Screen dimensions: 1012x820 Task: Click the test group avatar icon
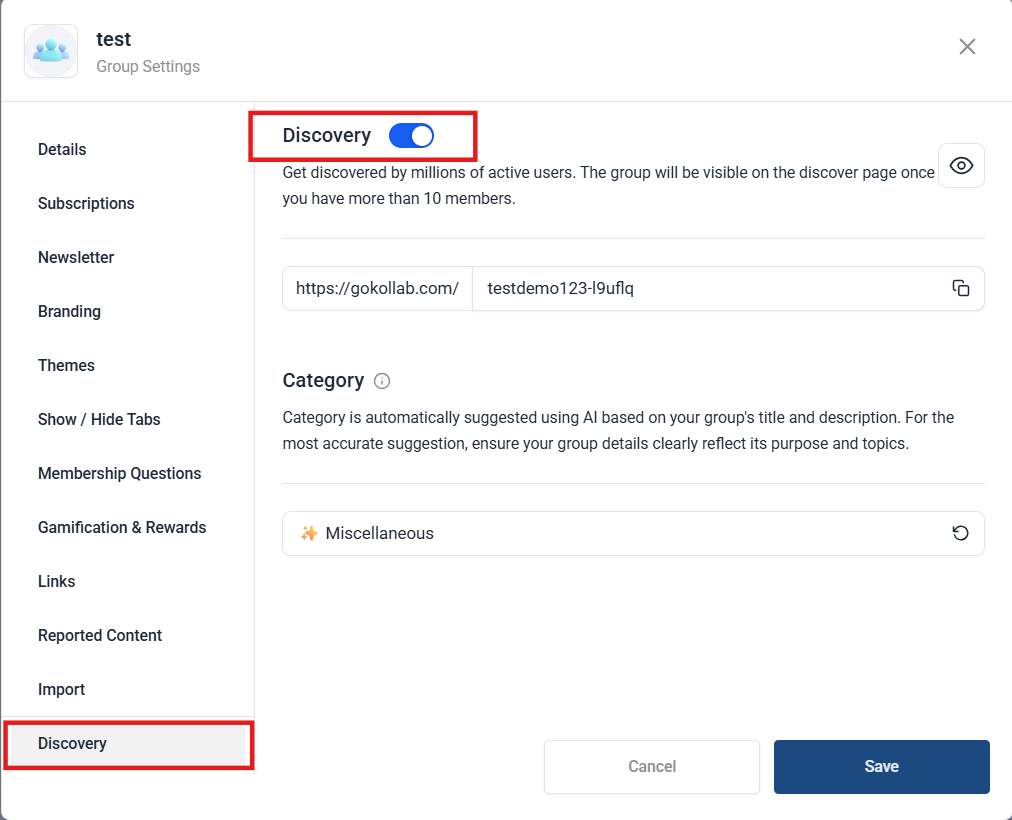51,52
